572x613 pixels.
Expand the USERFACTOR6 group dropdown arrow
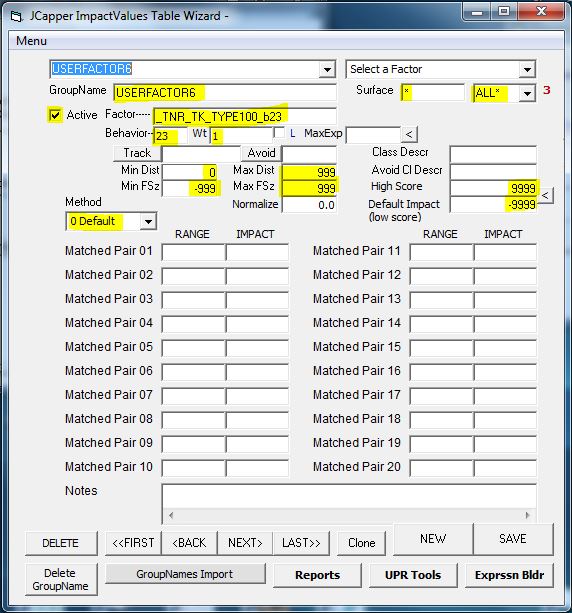[x=327, y=70]
